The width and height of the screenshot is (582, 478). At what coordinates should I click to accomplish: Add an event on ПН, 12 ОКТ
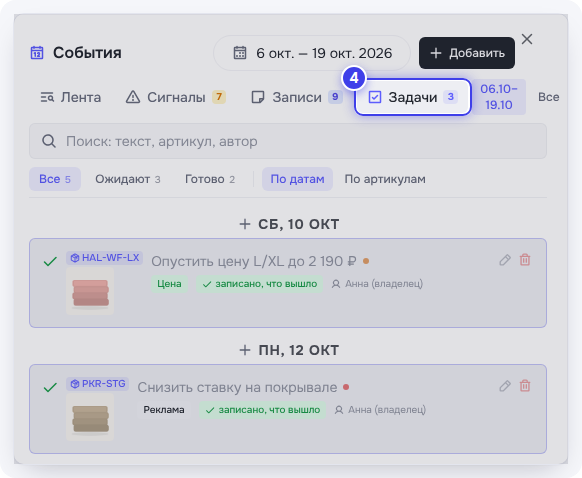[x=245, y=350]
